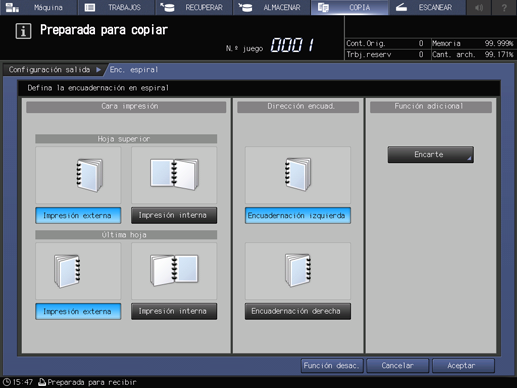Choose Encuadernación izquierda
This screenshot has height=388, width=517.
[x=298, y=215]
